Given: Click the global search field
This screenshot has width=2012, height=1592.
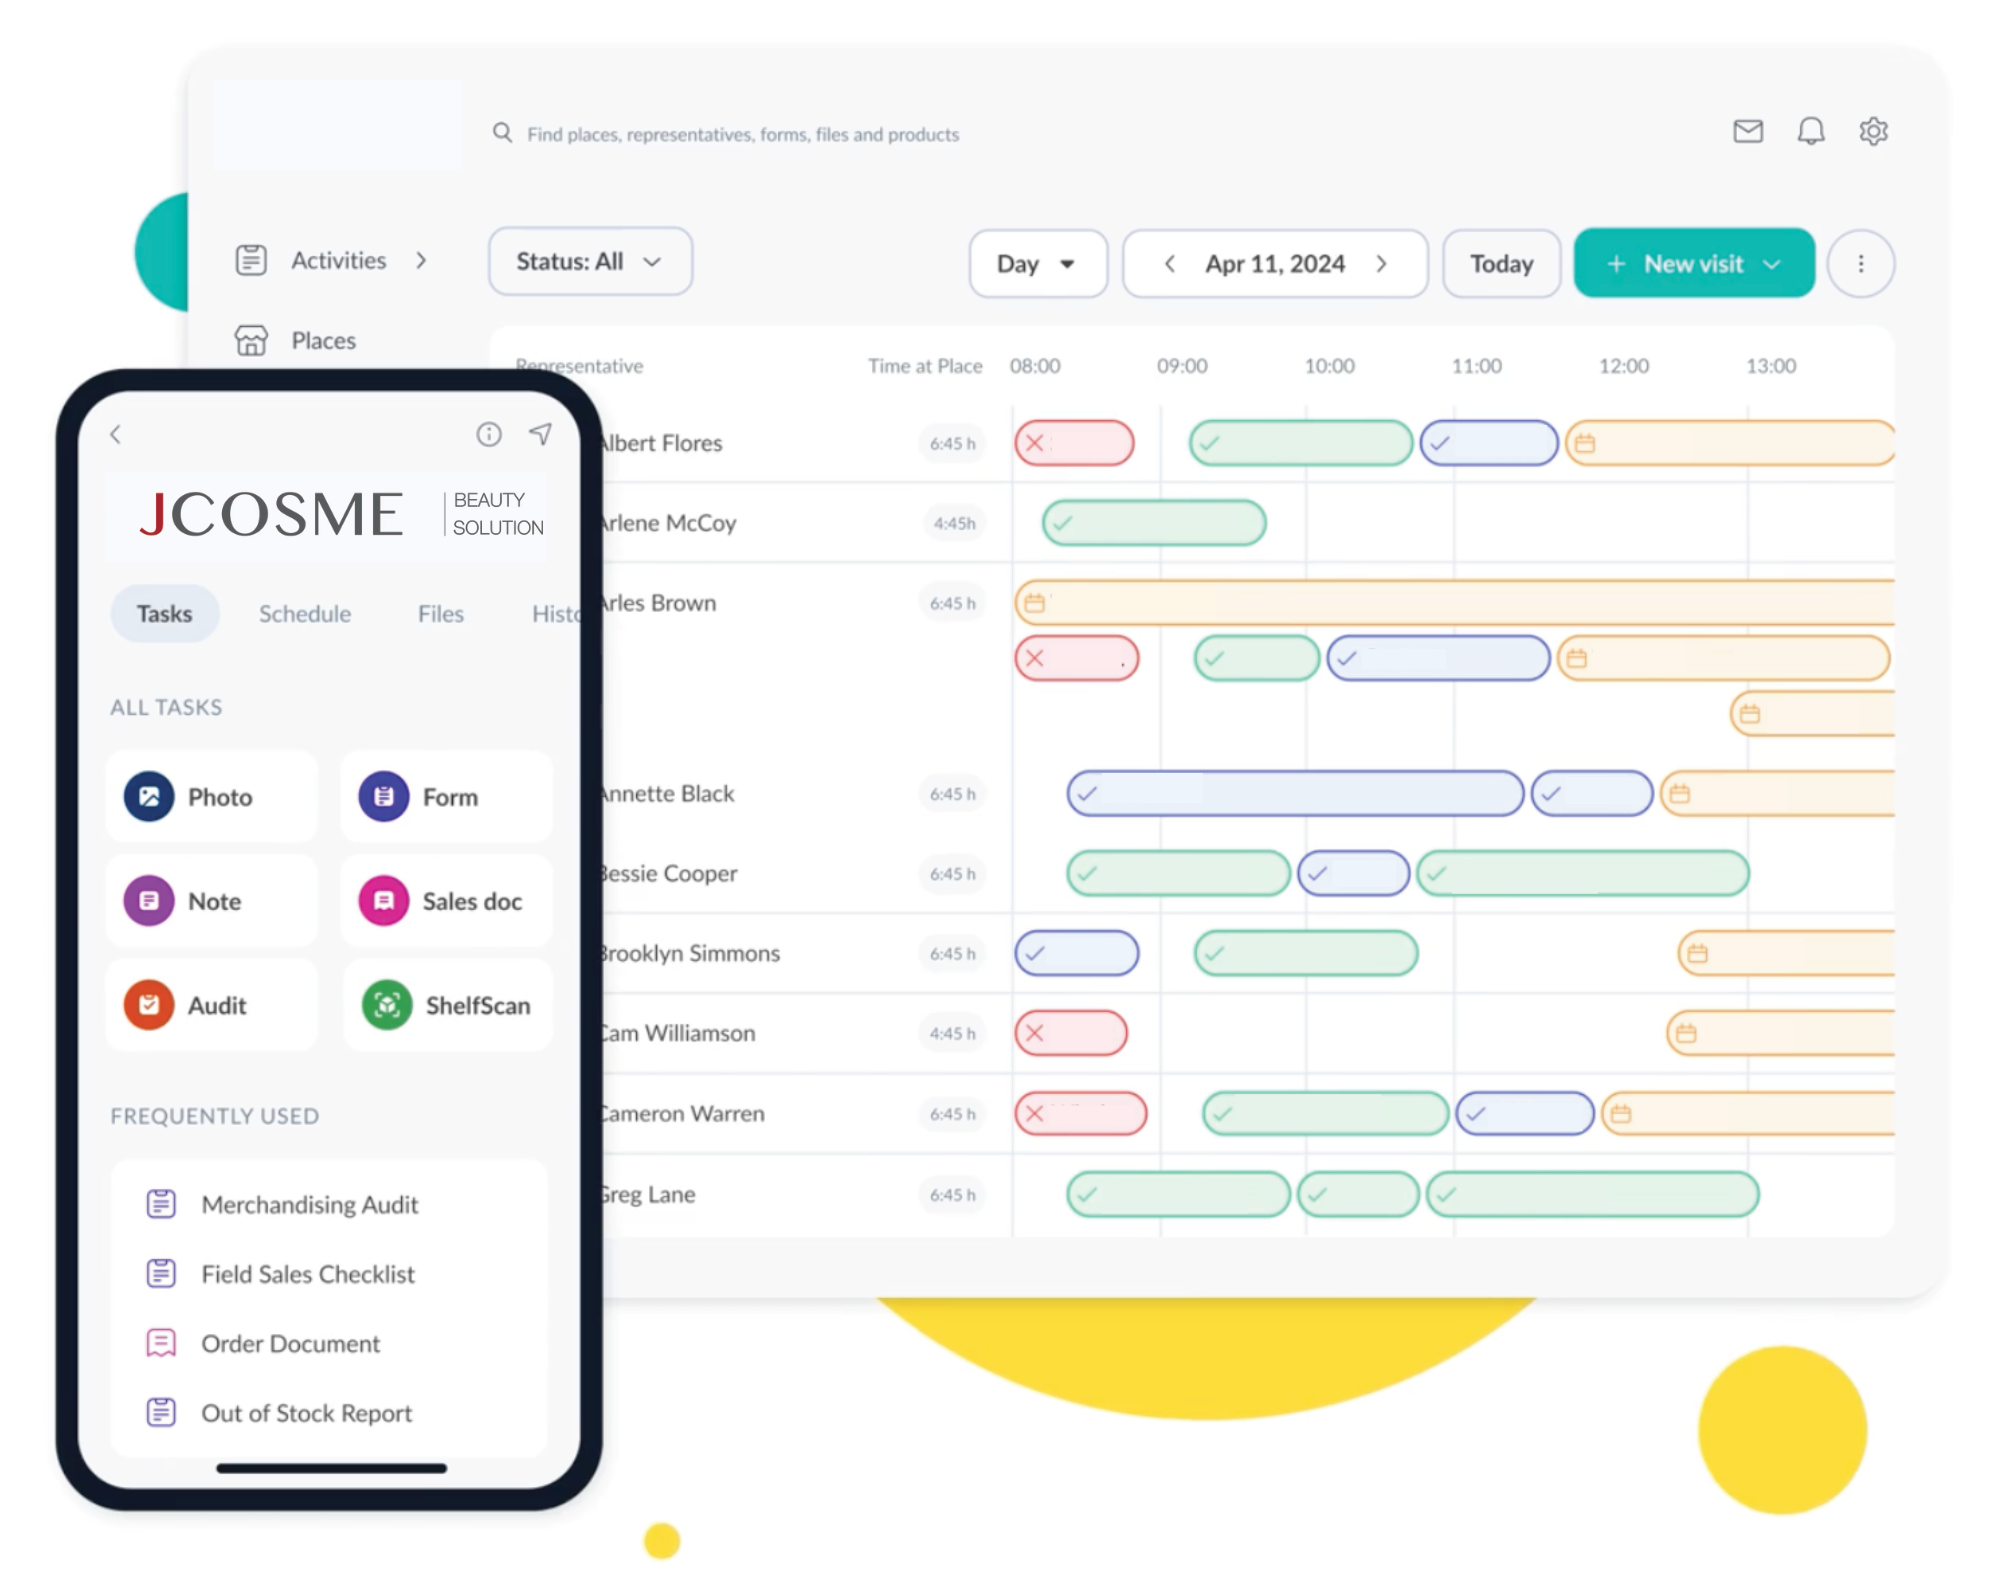Looking at the screenshot, I should (x=742, y=134).
